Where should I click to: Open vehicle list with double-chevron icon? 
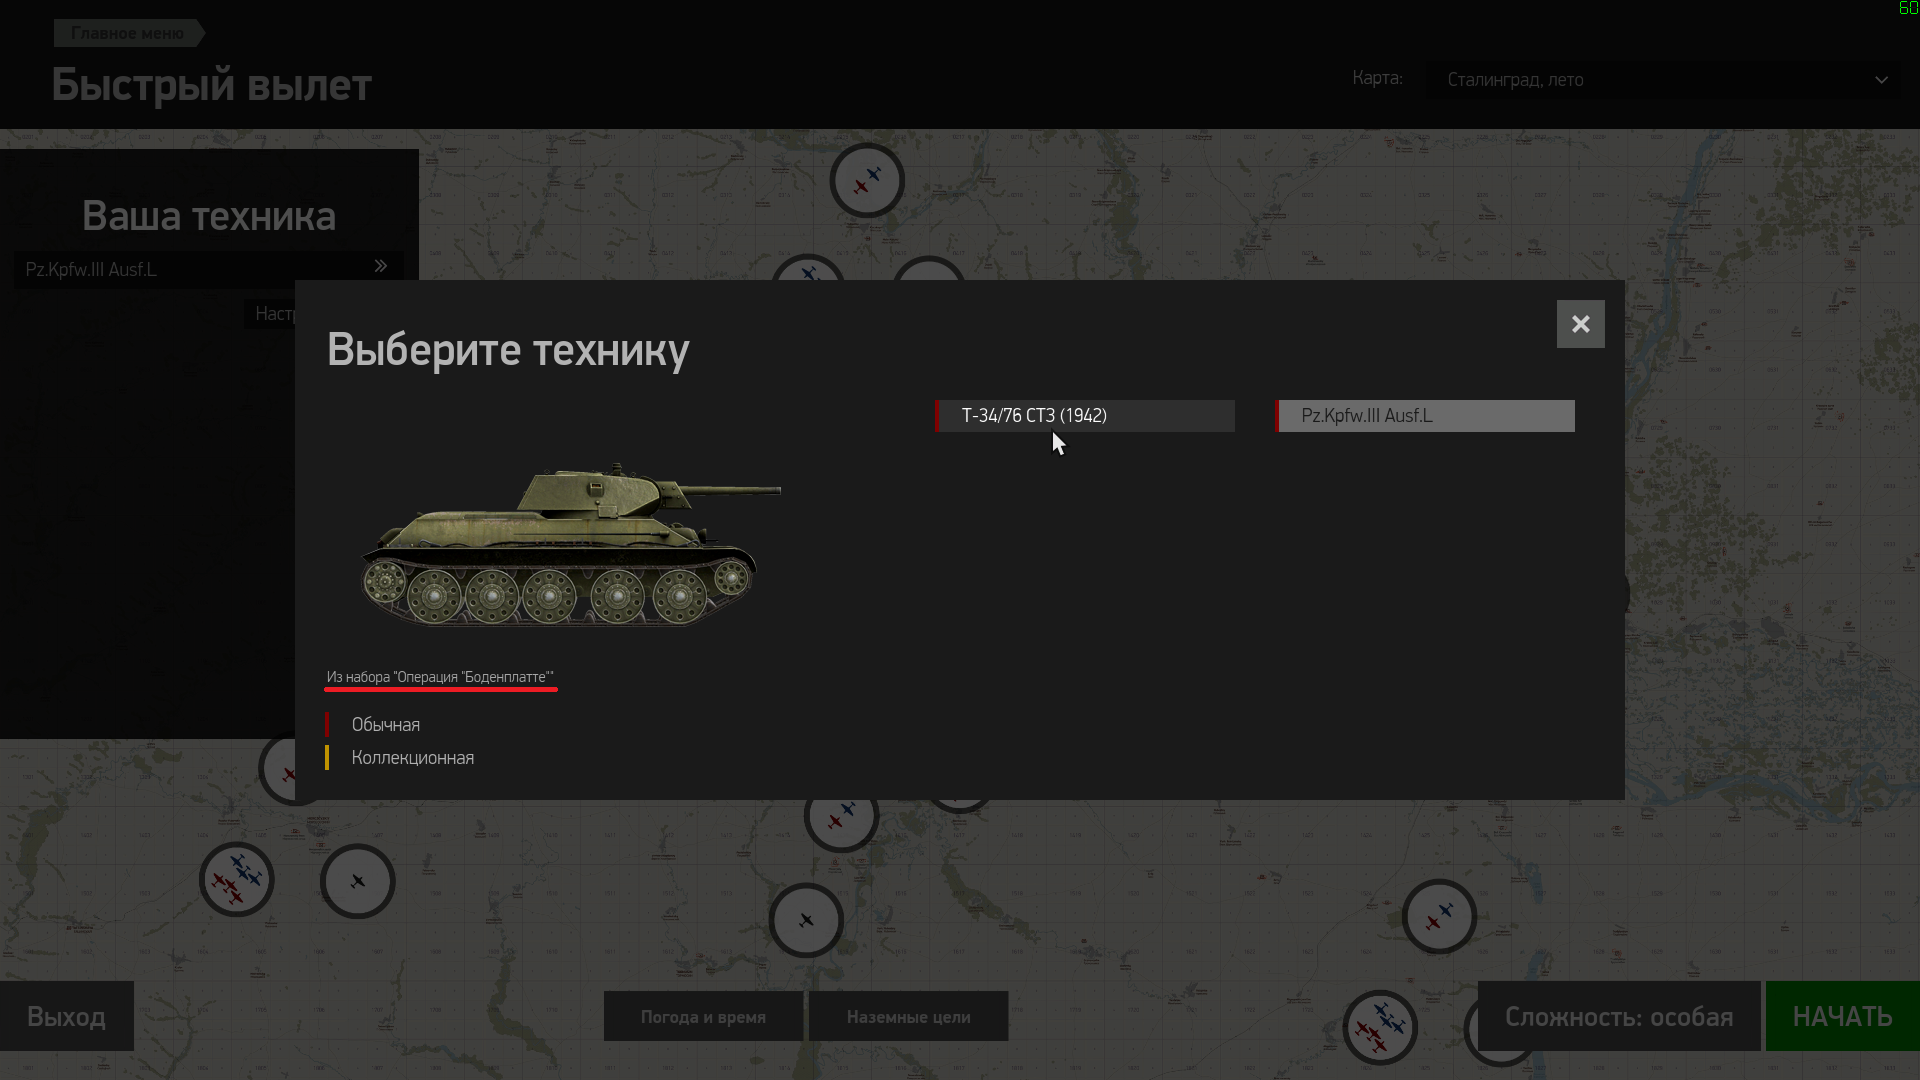(x=381, y=266)
